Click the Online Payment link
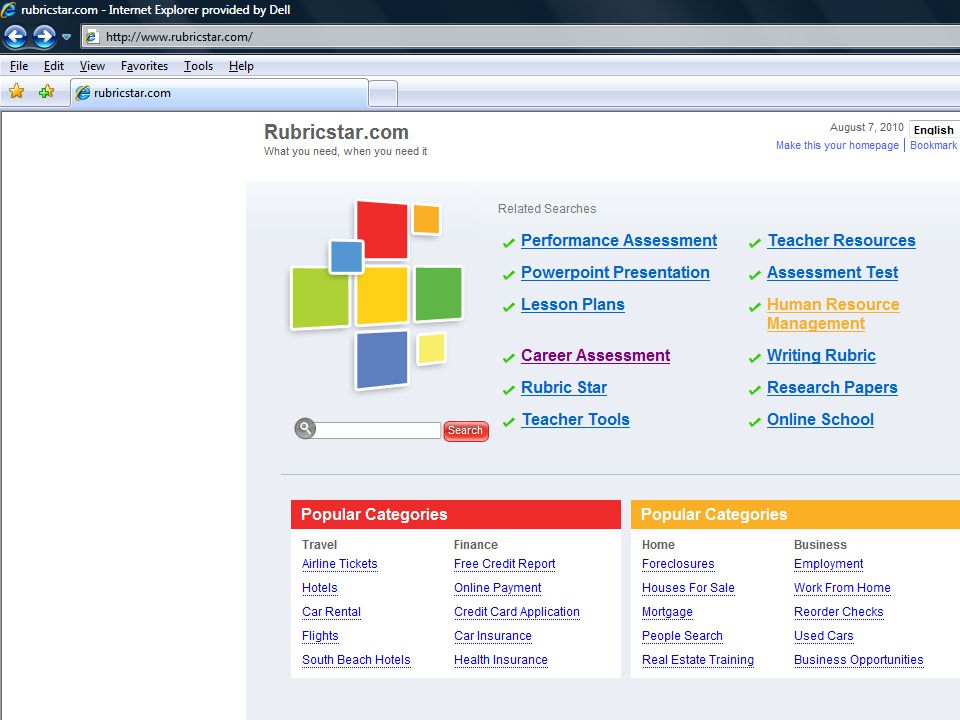This screenshot has height=720, width=960. 498,588
